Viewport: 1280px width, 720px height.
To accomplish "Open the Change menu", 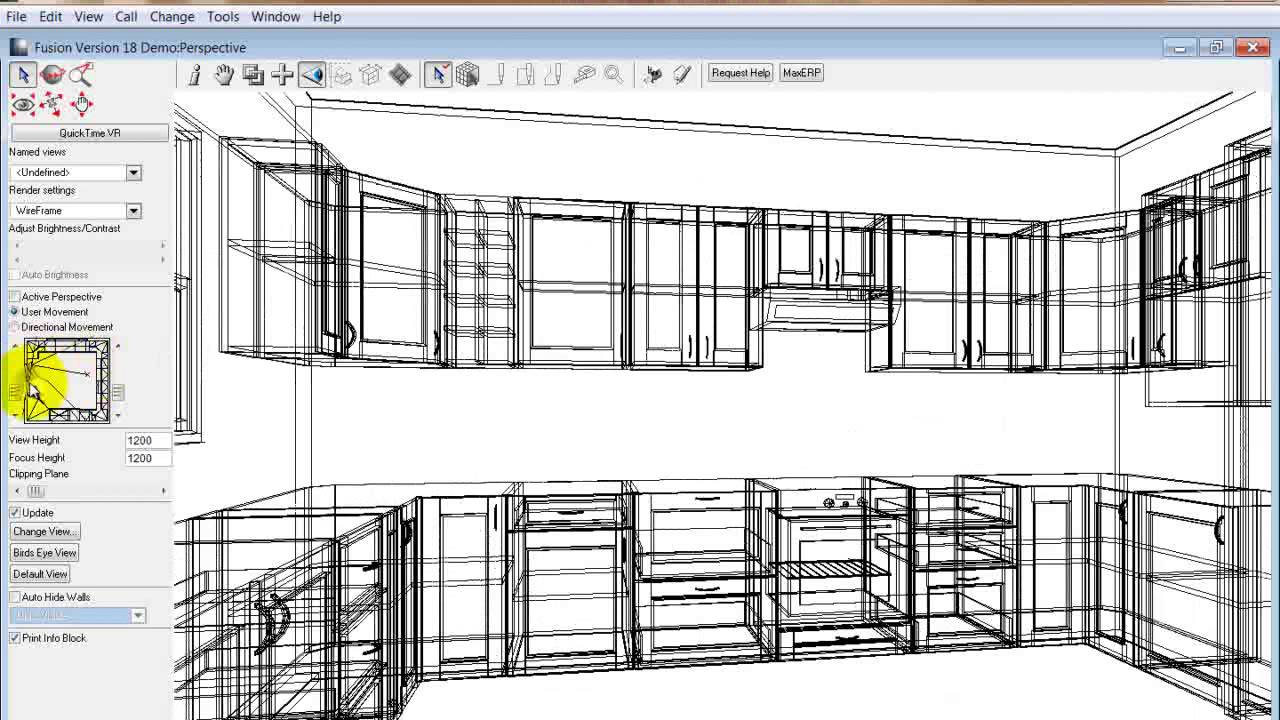I will [x=172, y=17].
